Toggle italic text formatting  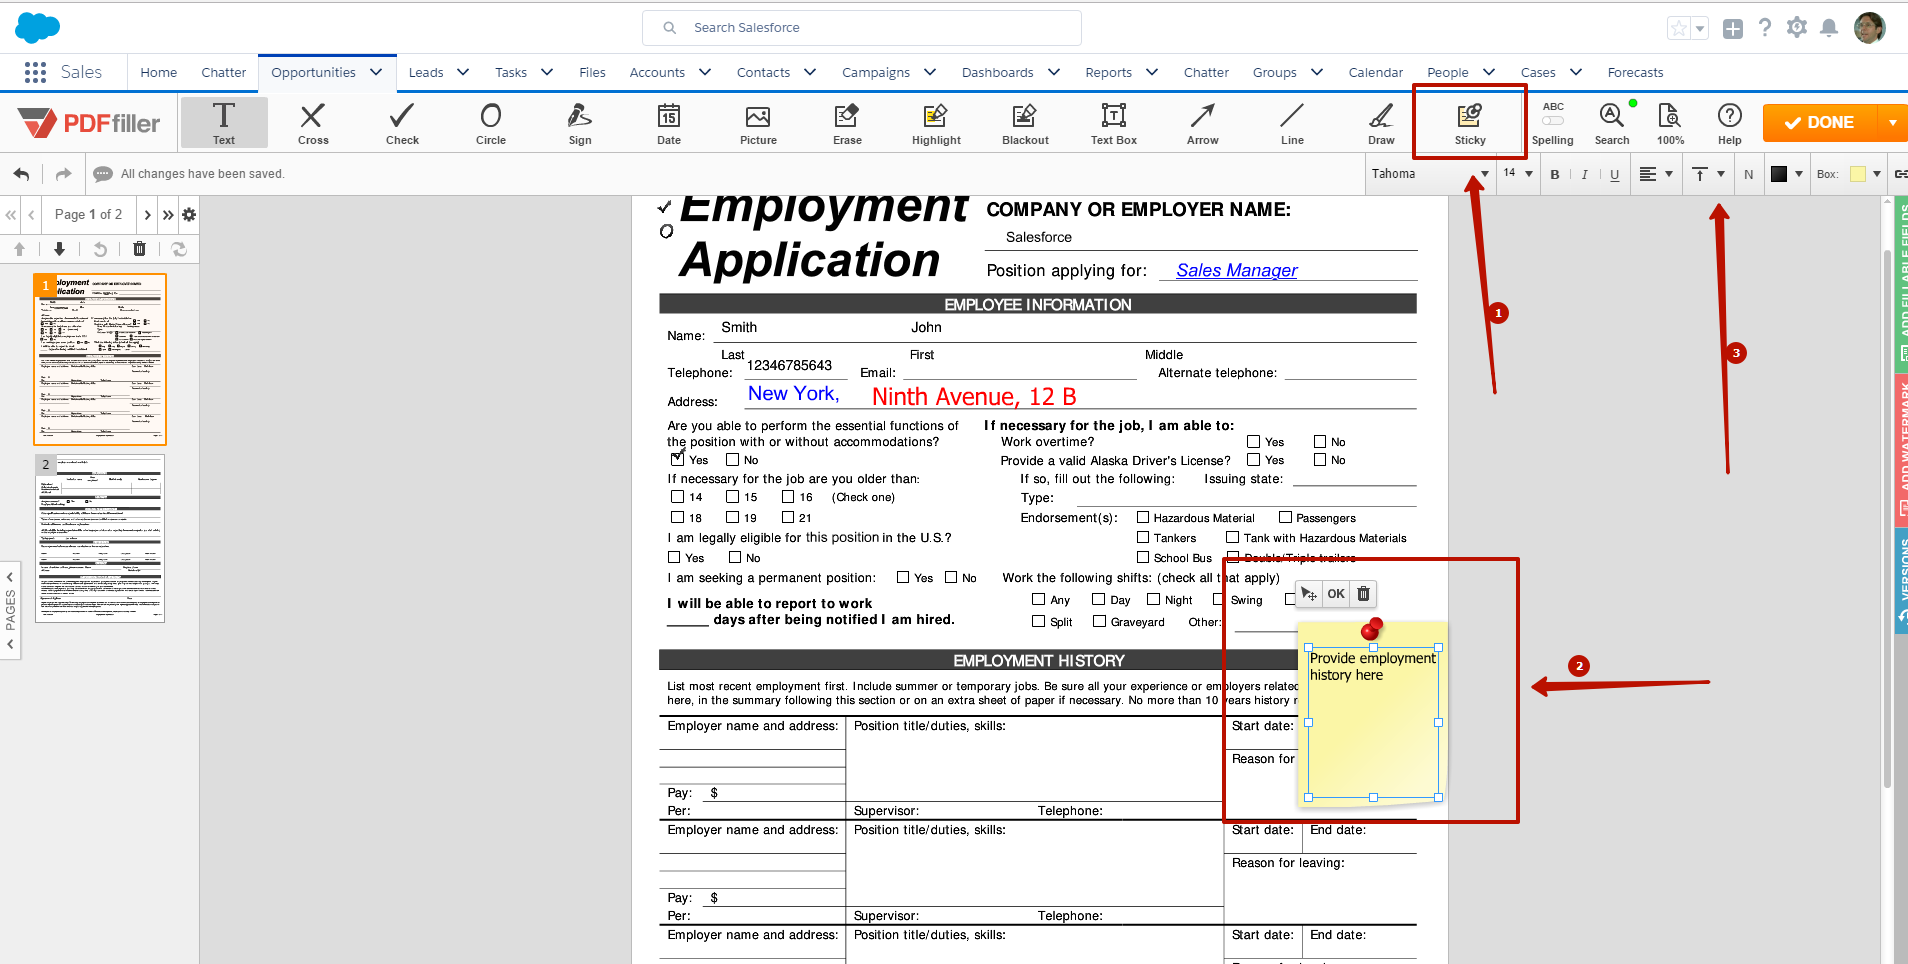pyautogui.click(x=1585, y=174)
